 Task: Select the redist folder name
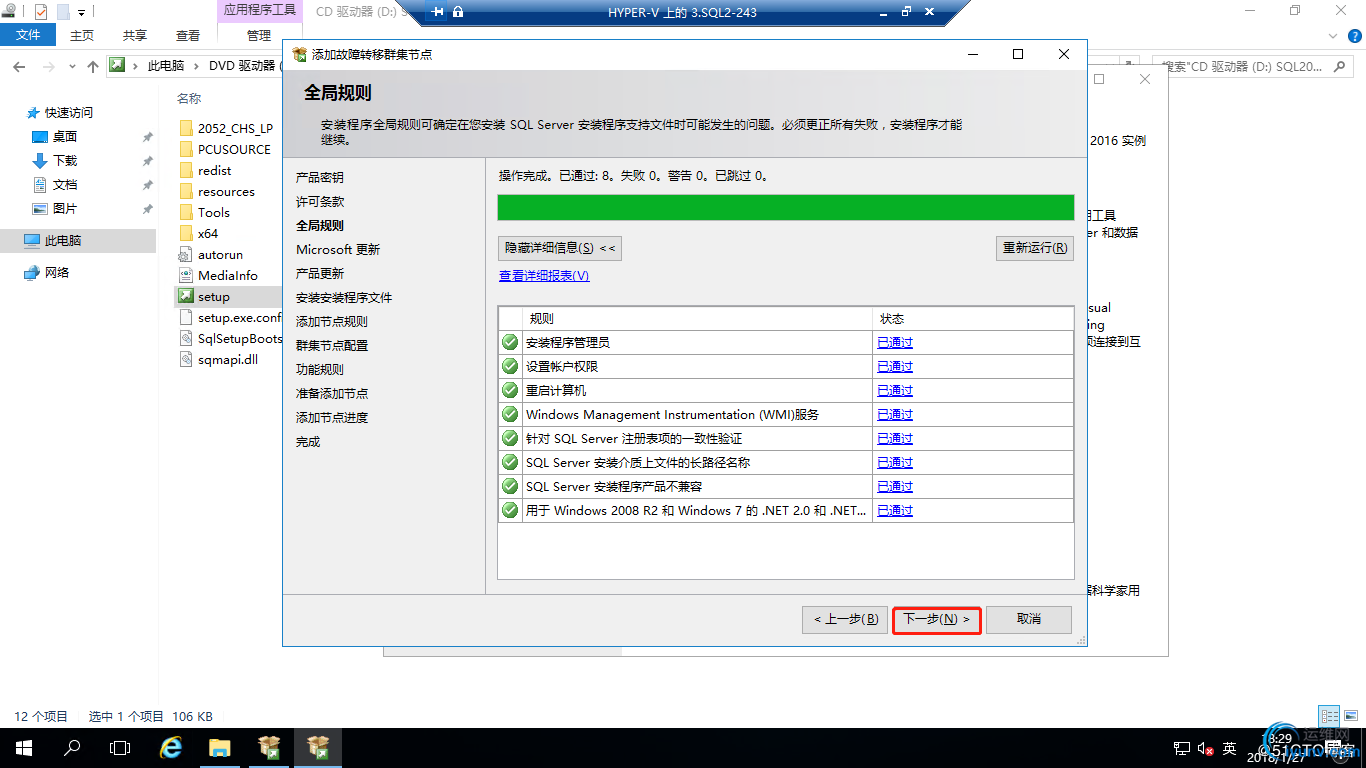(215, 170)
